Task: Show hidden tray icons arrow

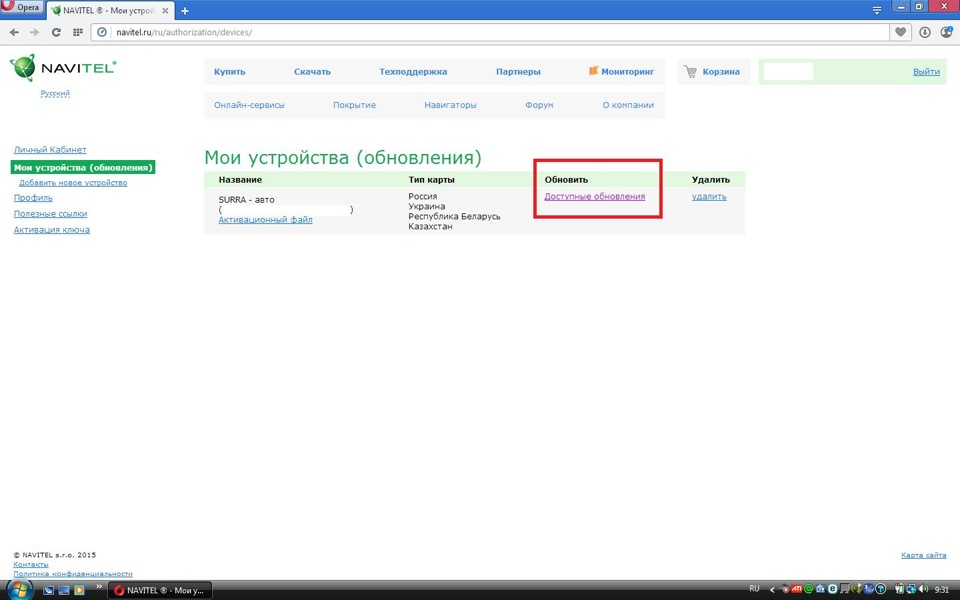Action: 772,590
